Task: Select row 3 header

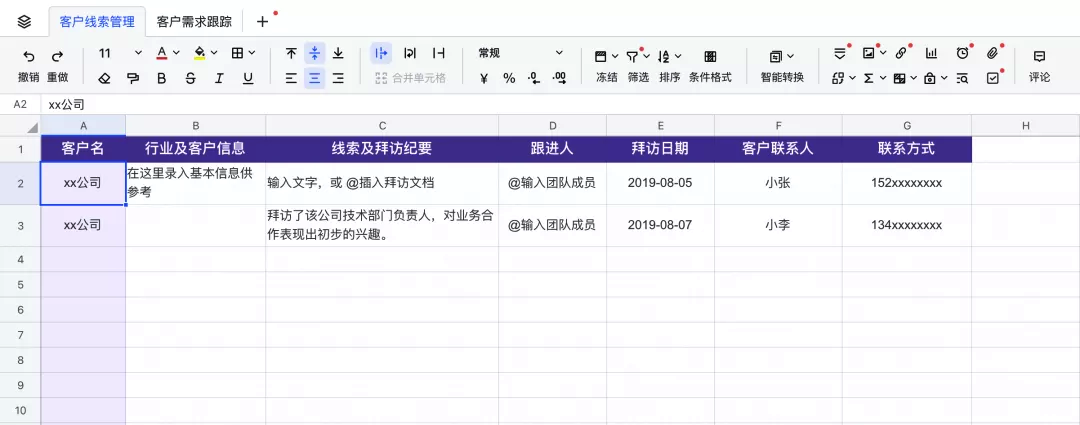Action: click(20, 225)
